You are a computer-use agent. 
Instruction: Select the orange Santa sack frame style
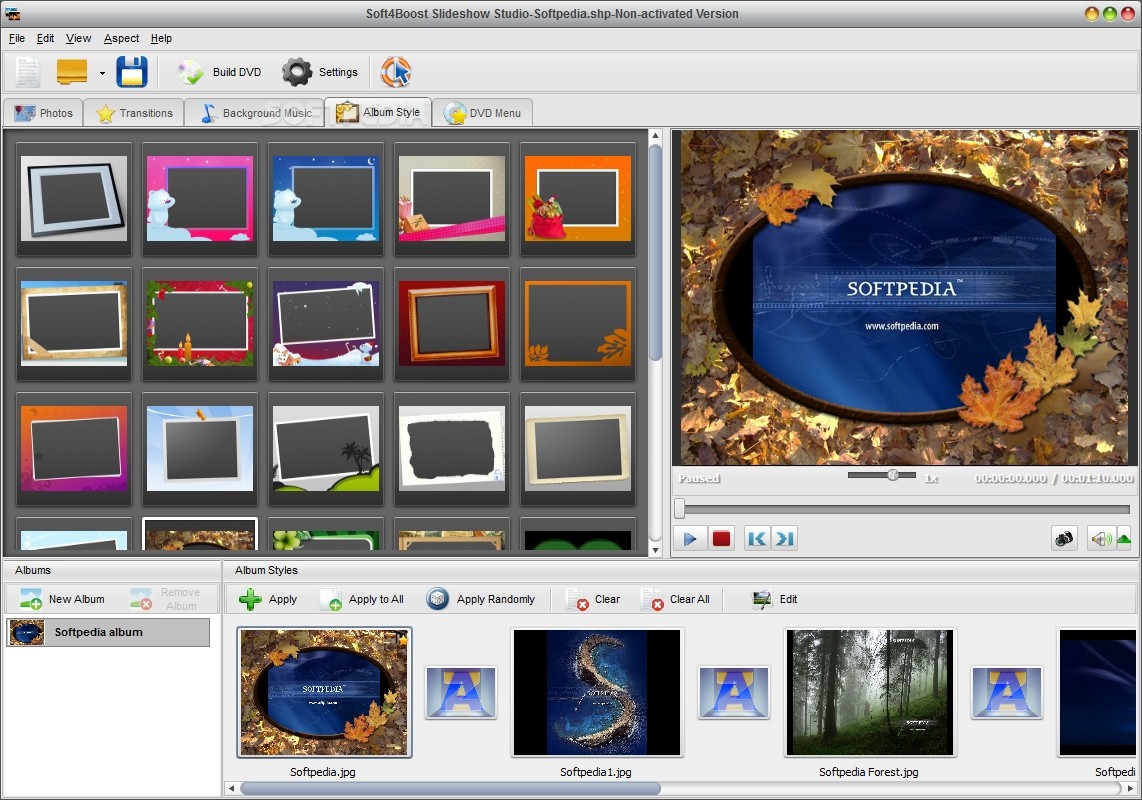(578, 199)
